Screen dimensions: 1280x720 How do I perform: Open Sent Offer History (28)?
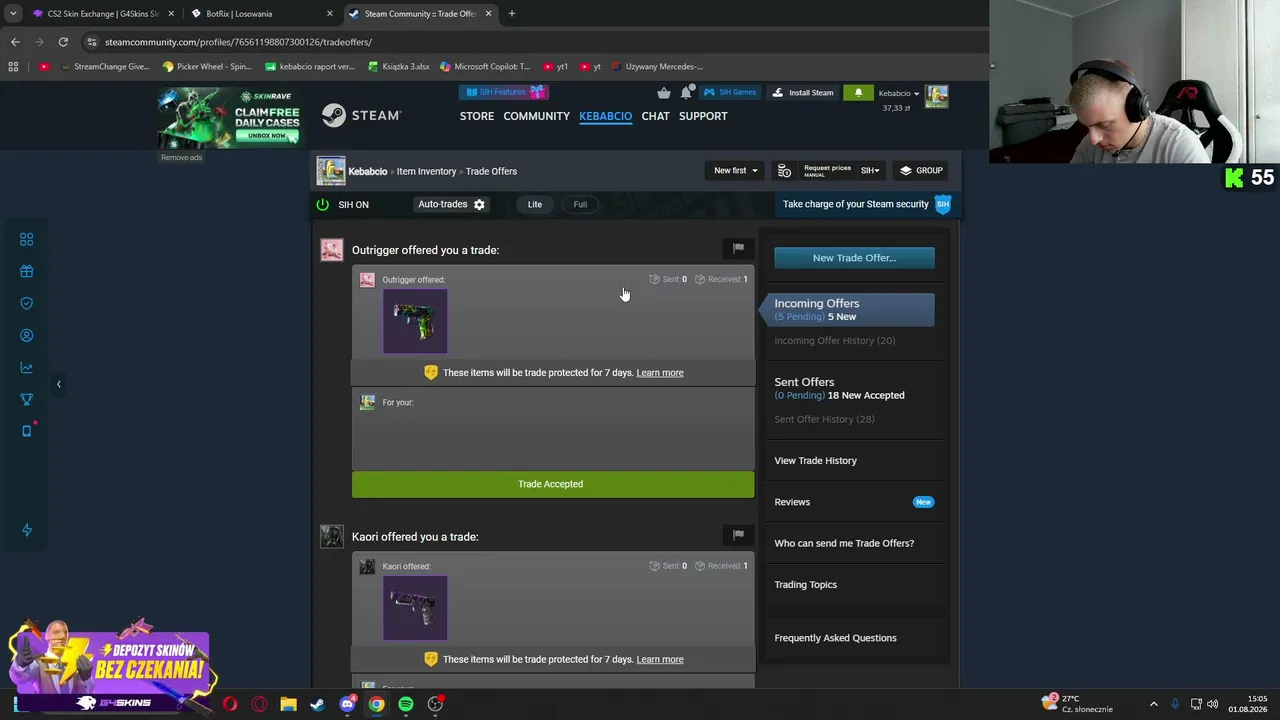[x=824, y=419]
